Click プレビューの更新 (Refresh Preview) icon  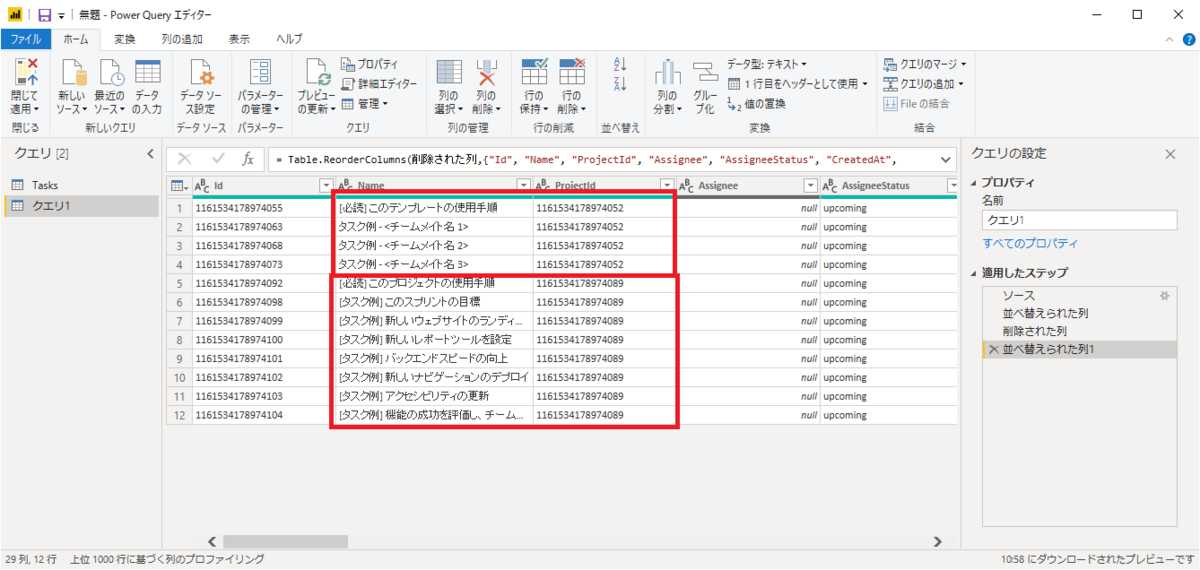[x=316, y=72]
